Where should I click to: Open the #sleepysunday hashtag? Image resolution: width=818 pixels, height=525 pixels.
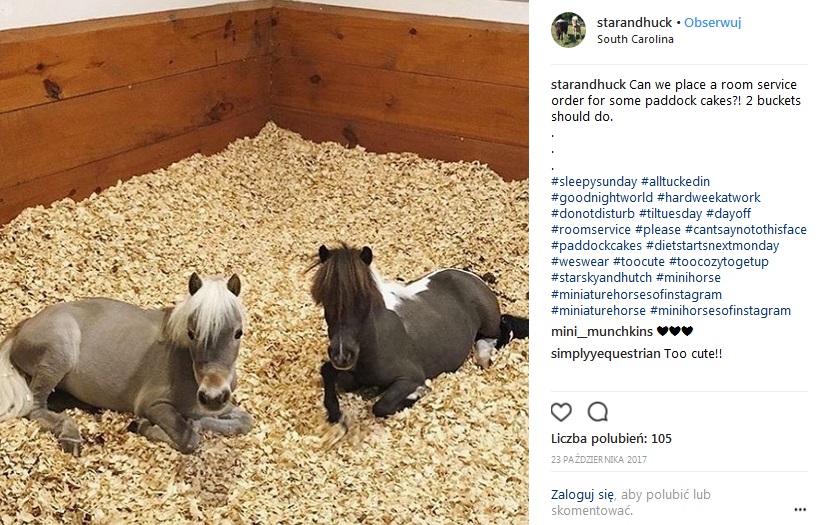click(594, 182)
